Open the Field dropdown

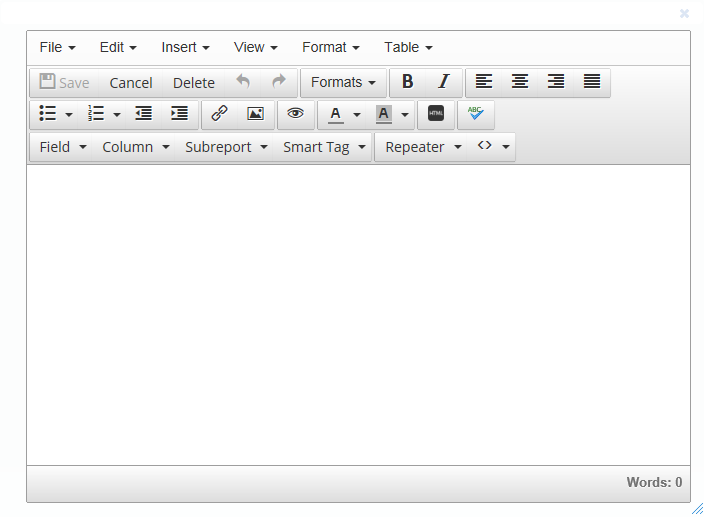pyautogui.click(x=63, y=147)
